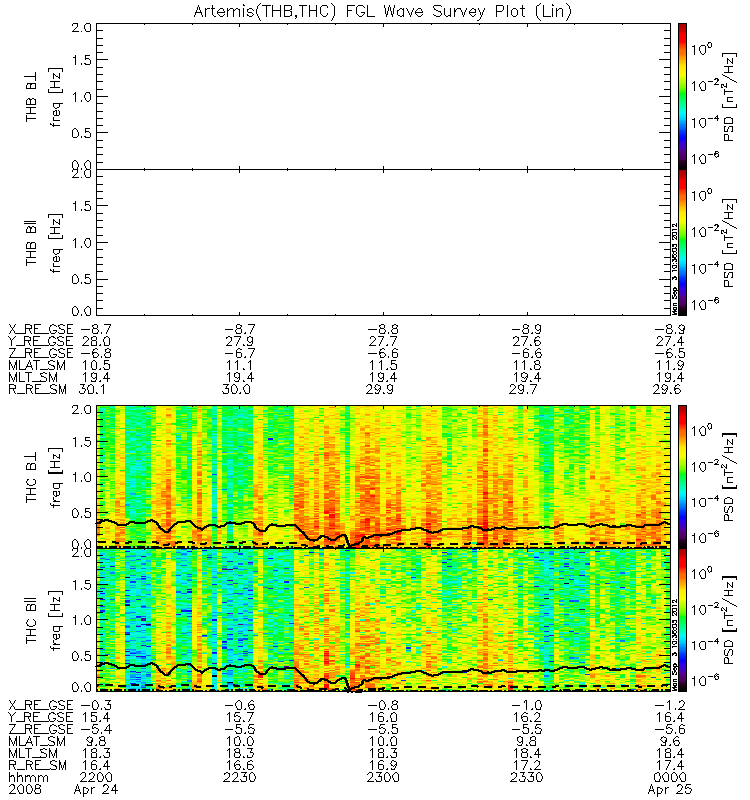This screenshot has height=800, width=750.
Task: Click the "Apr 25" date label
Action: coord(670,790)
